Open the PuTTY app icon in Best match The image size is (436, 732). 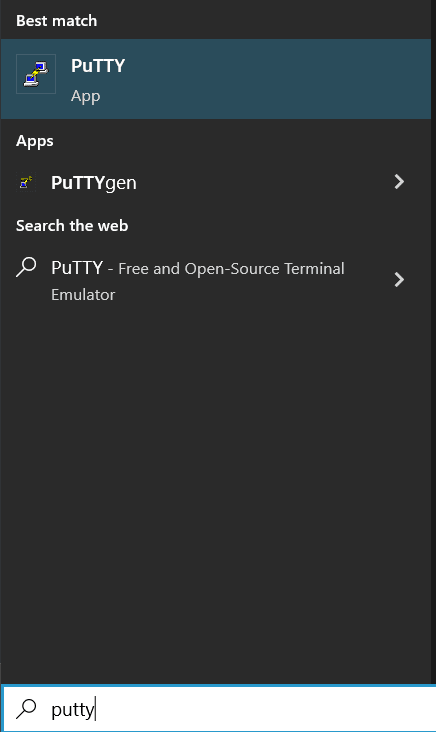tap(36, 74)
